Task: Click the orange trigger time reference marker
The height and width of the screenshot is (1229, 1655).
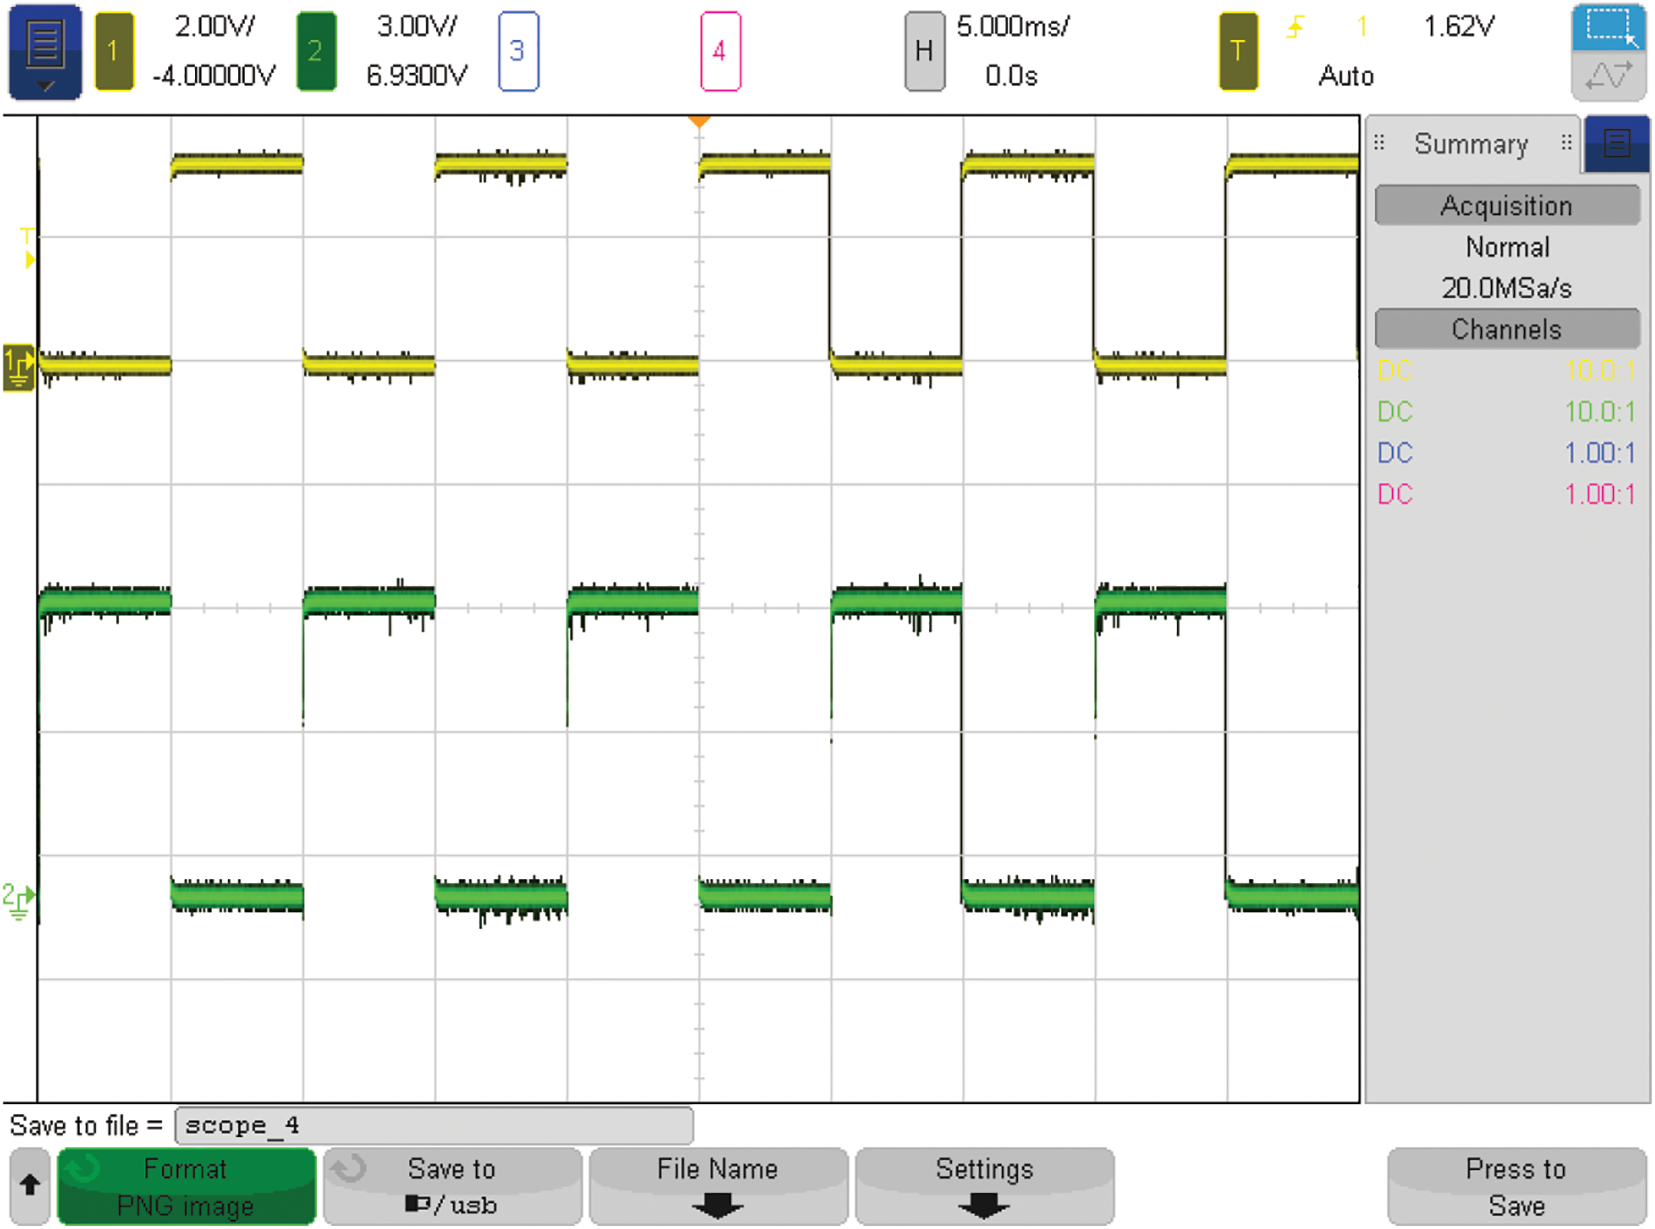Action: coord(699,122)
